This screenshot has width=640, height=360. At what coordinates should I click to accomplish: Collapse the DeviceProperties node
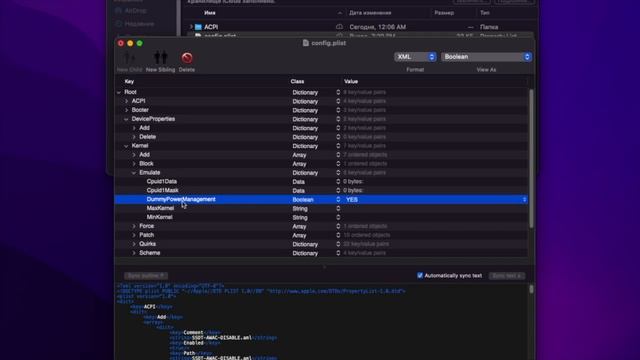(x=127, y=119)
